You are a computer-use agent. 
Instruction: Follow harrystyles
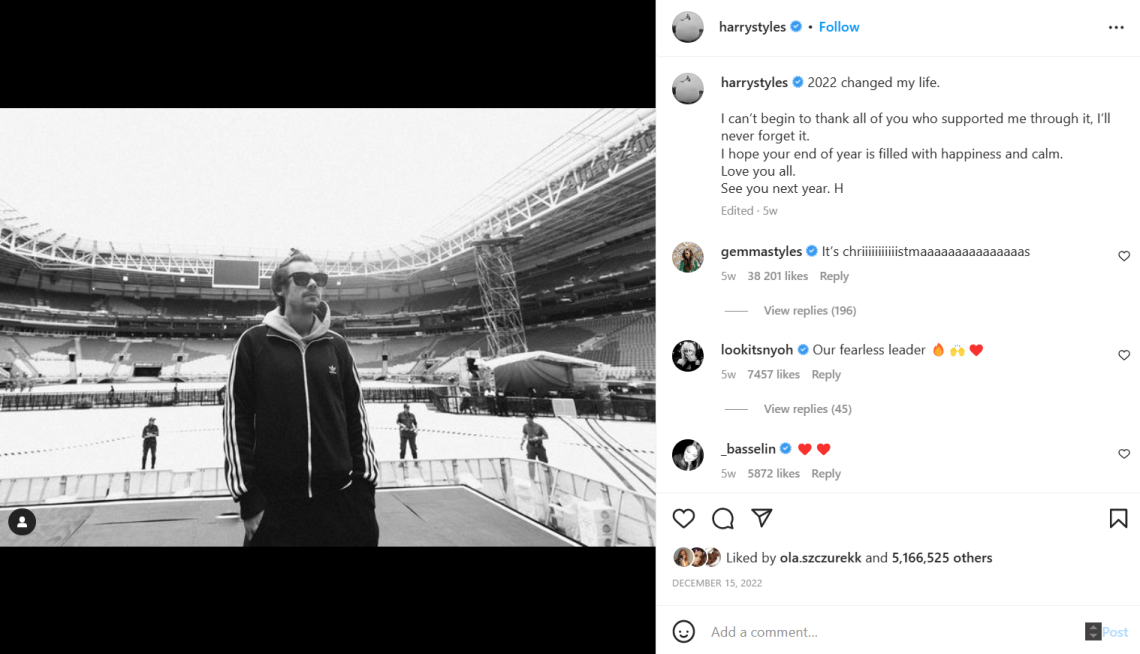[839, 27]
